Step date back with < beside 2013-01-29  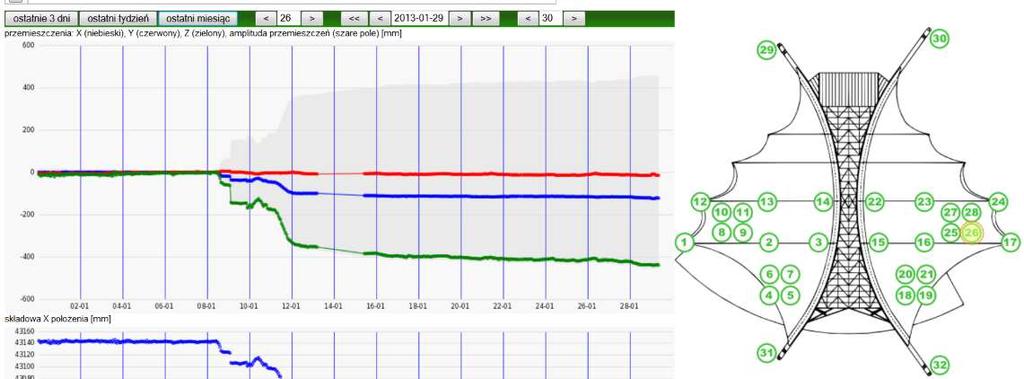tap(380, 18)
